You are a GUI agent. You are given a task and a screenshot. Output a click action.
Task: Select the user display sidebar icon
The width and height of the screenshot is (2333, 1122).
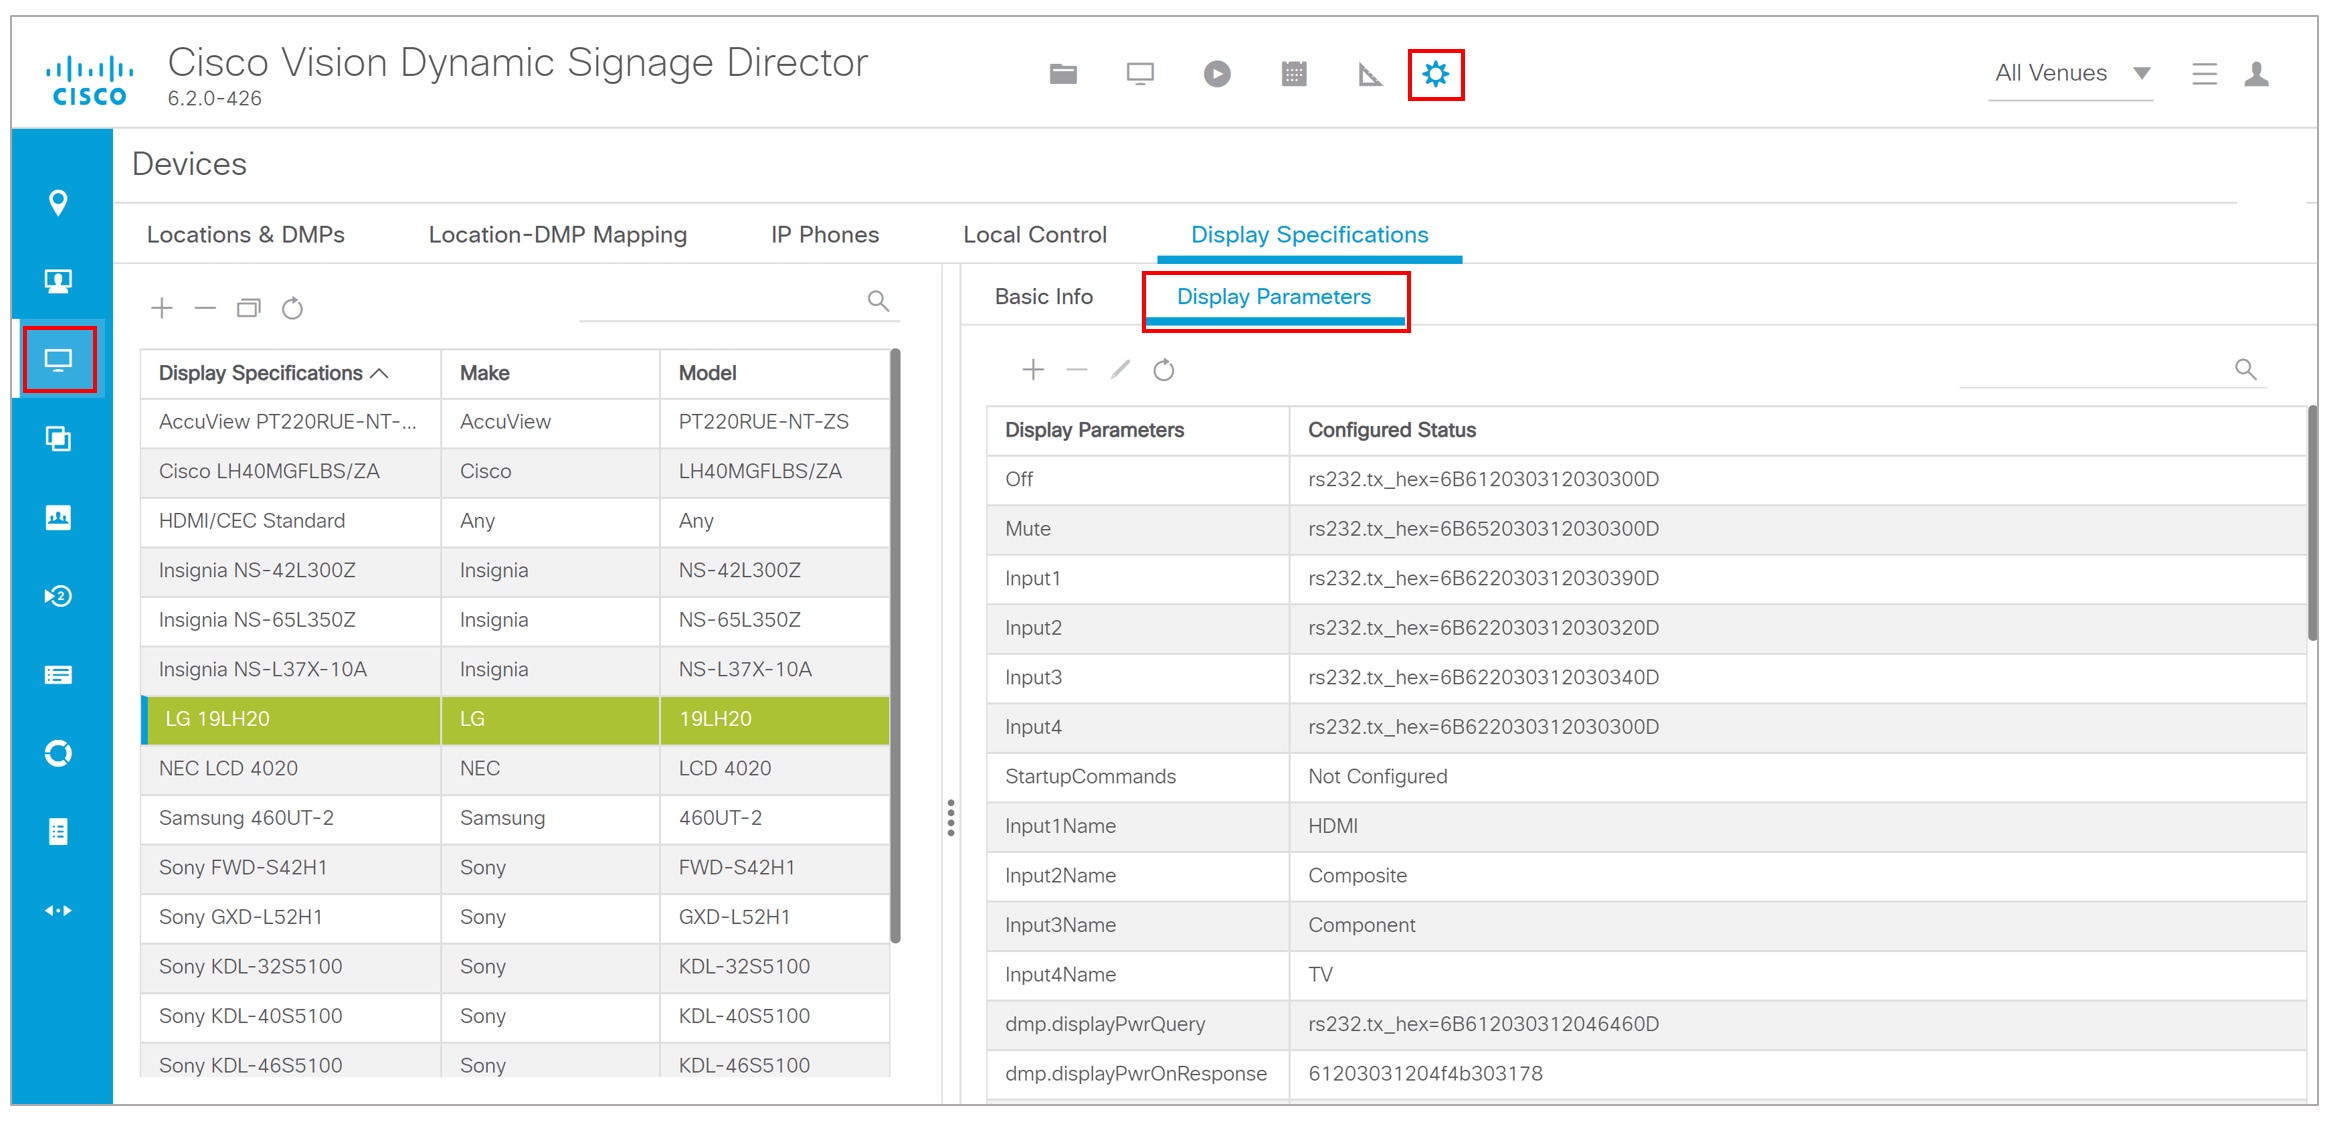(x=59, y=281)
